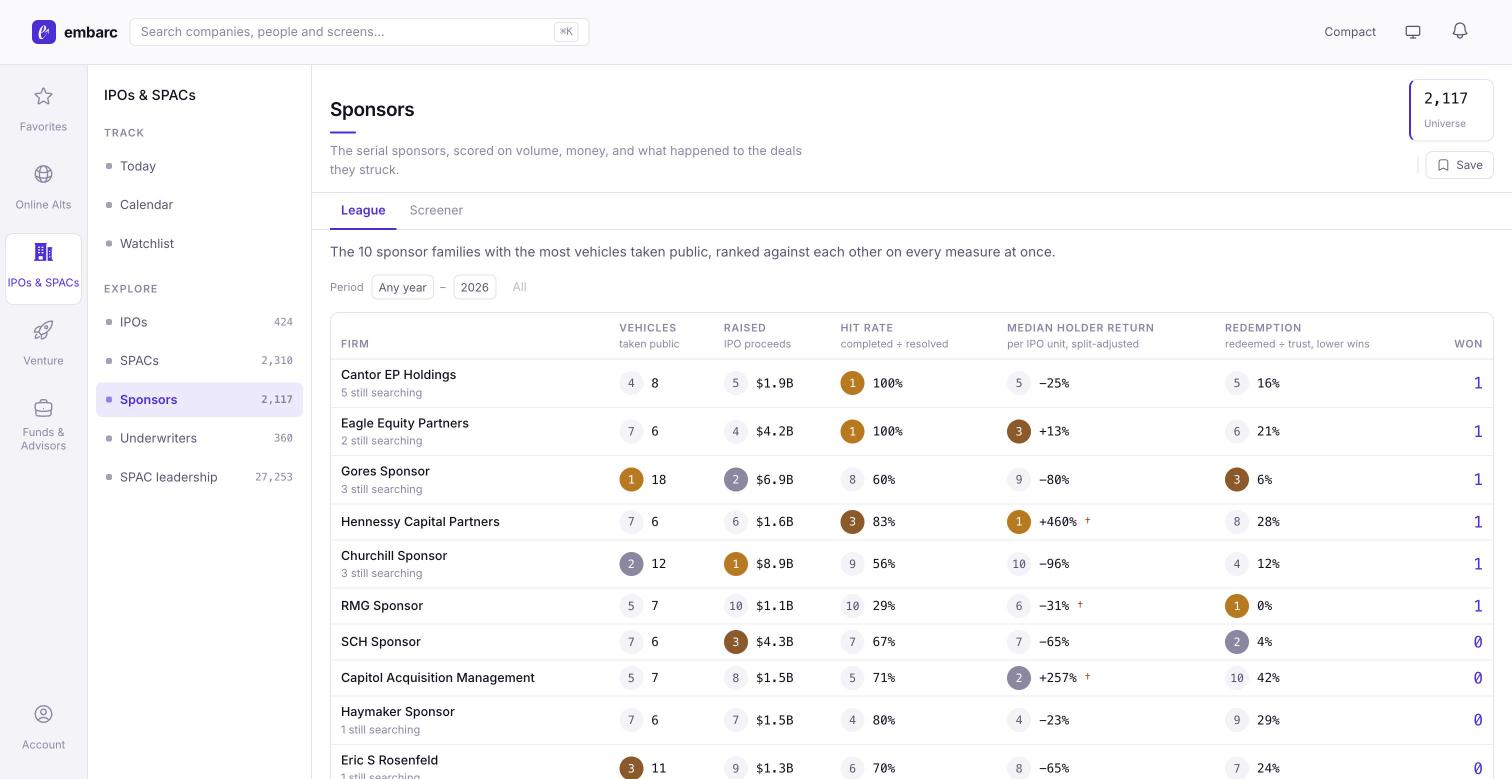Viewport: 1512px width, 779px height.
Task: Open Watchlist in sidebar
Action: coord(199,244)
